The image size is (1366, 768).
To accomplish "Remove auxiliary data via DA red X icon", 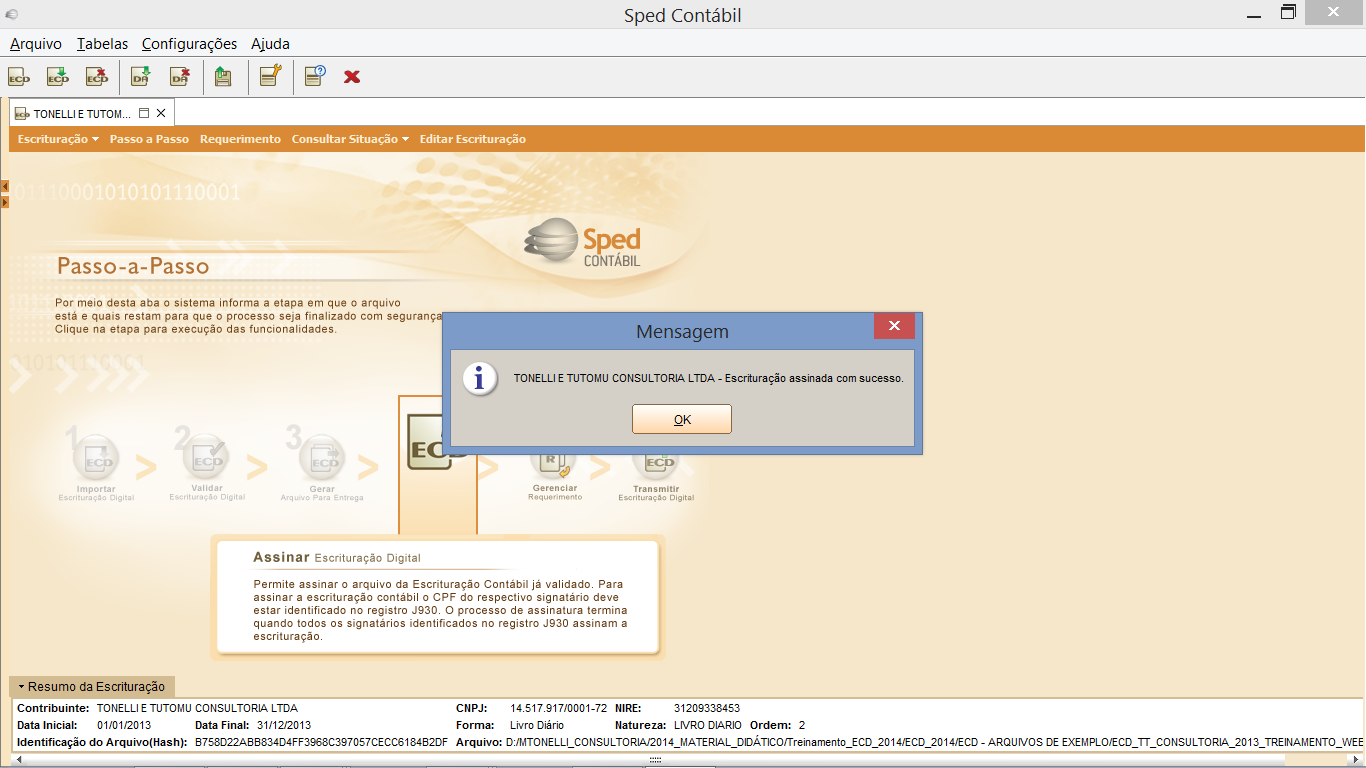I will coord(180,76).
